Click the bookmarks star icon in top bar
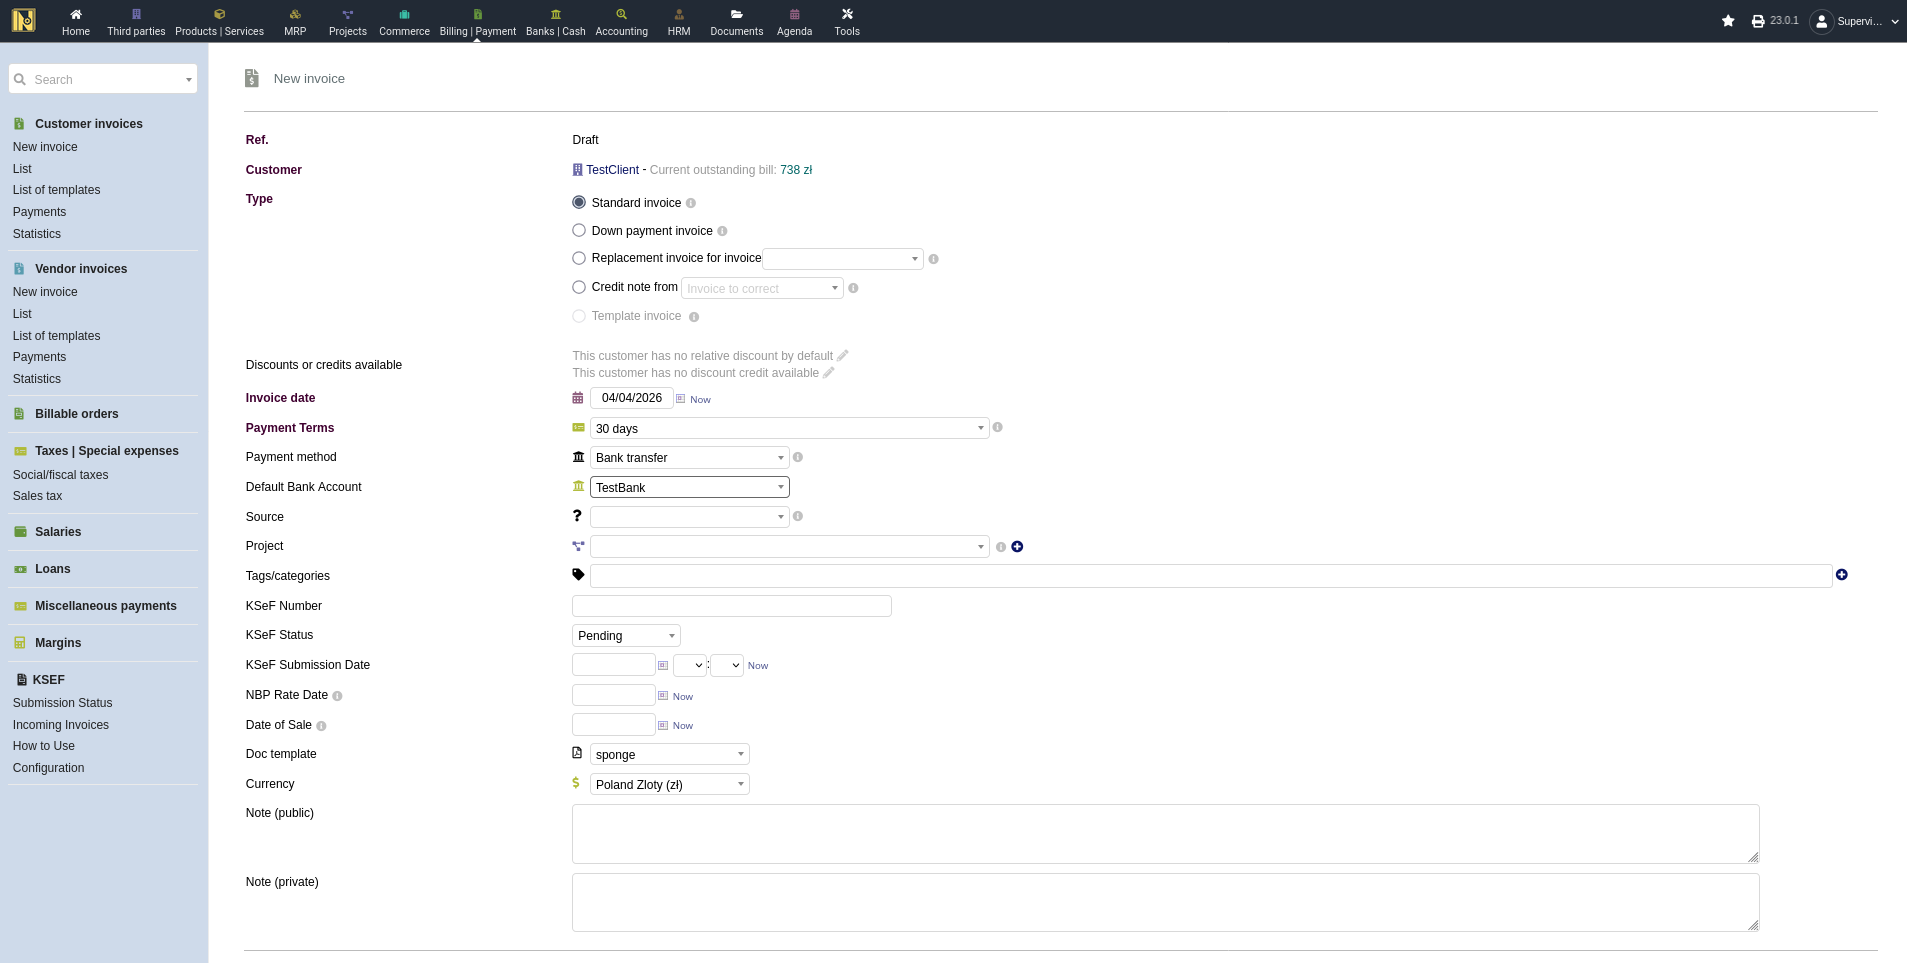Viewport: 1908px width, 963px height. coord(1728,21)
